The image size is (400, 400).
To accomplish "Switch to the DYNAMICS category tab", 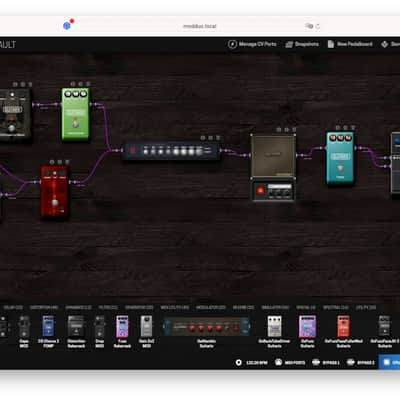I will pos(78,307).
